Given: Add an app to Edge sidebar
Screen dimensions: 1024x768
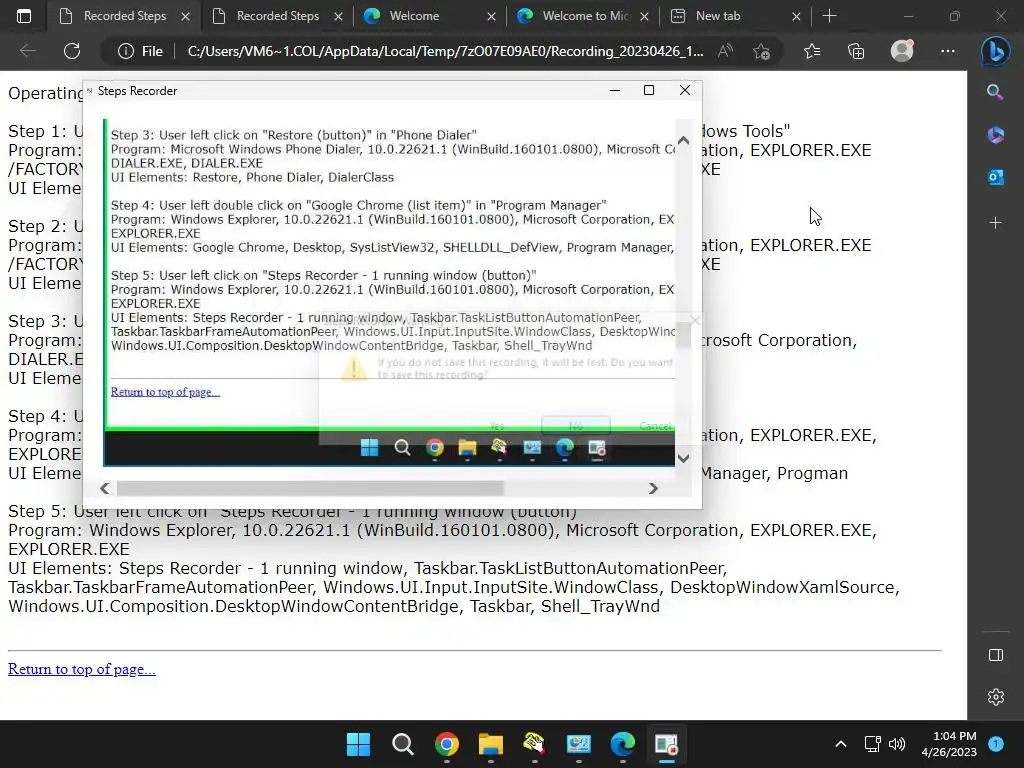Looking at the screenshot, I should (995, 223).
